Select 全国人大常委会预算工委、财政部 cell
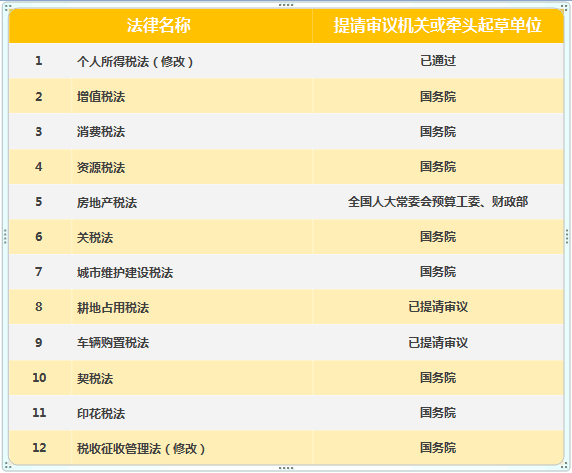 click(x=438, y=202)
